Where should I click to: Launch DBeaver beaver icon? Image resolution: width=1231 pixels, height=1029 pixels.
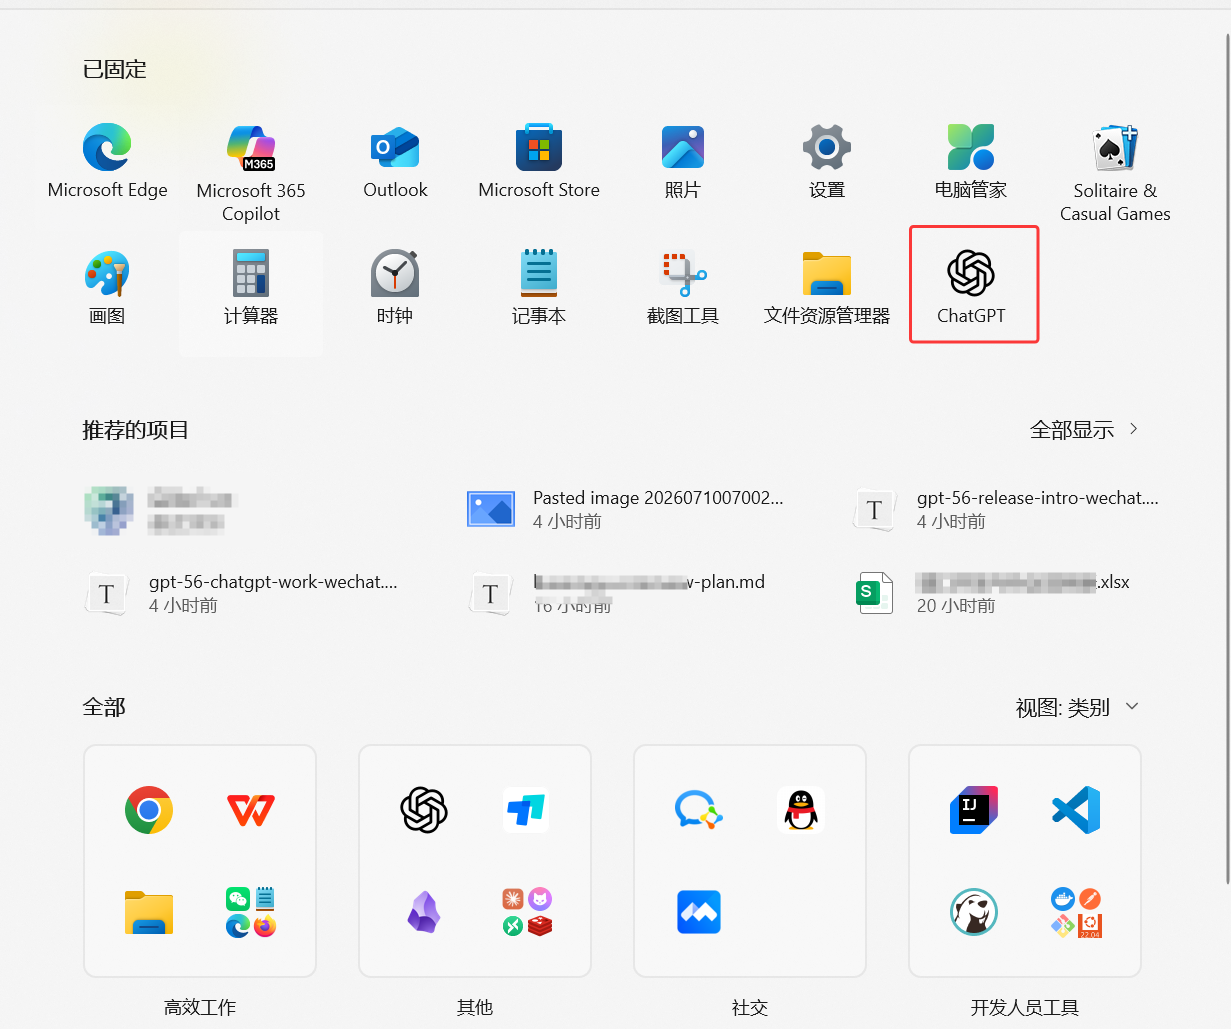coord(974,912)
